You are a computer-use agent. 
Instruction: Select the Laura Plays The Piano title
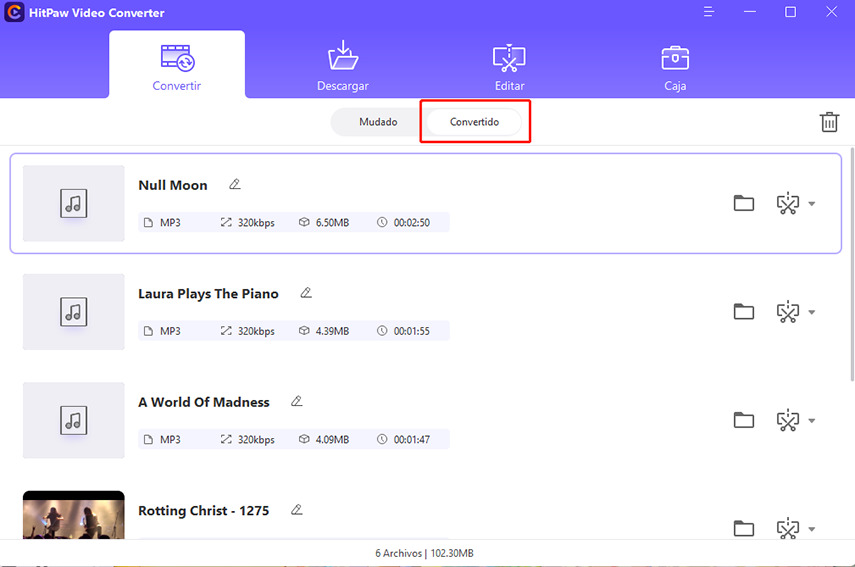click(208, 294)
